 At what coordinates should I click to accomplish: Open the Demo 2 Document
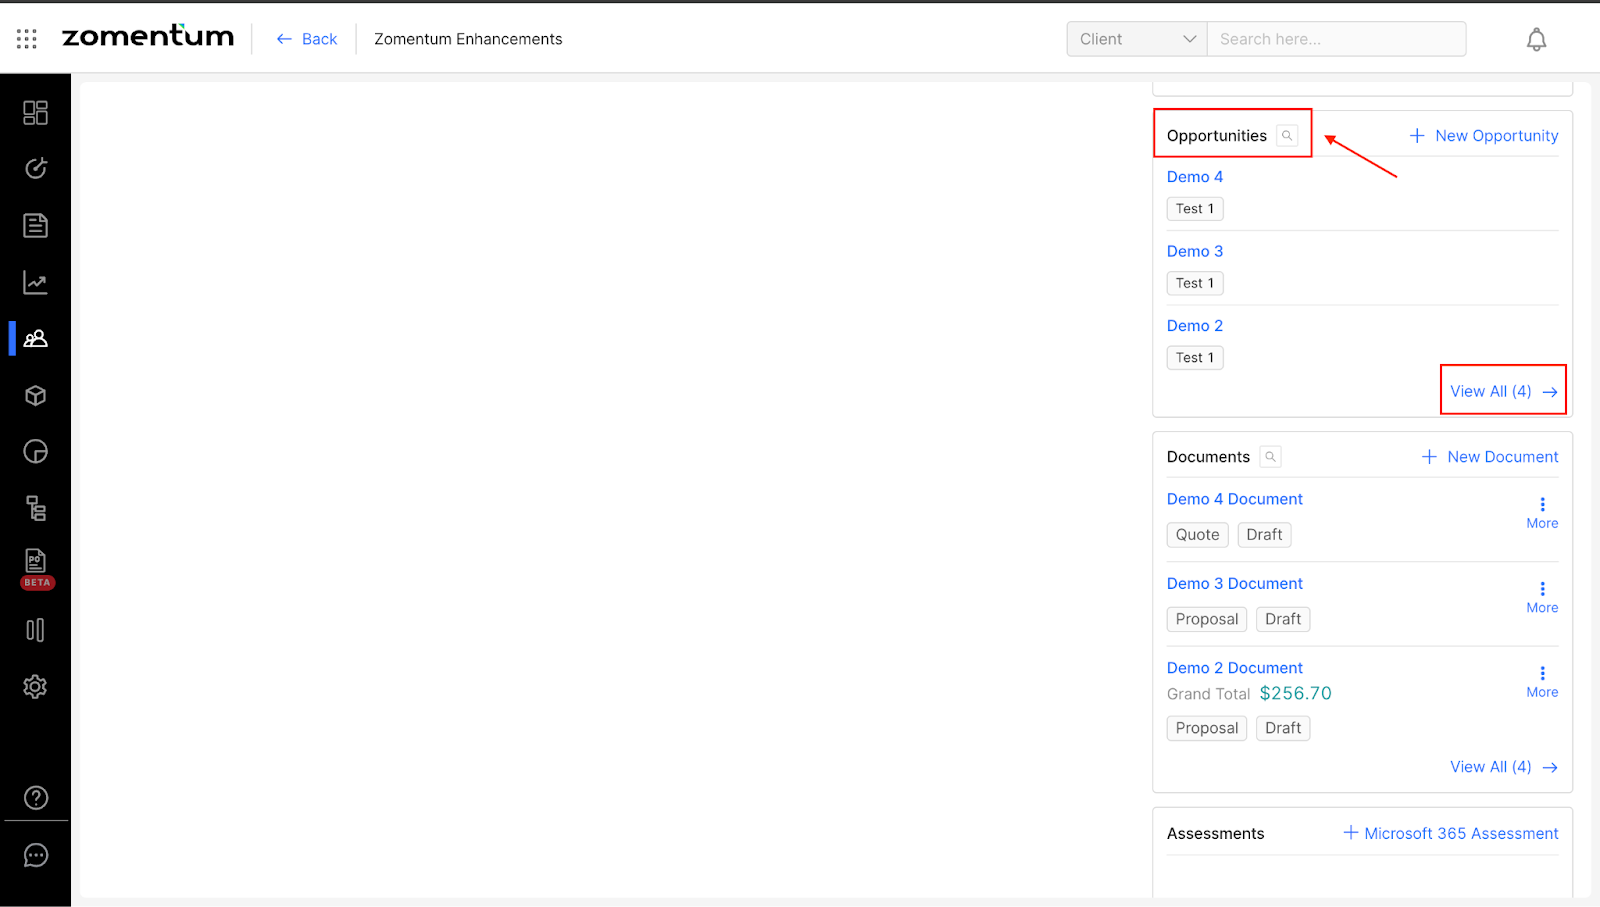coord(1235,668)
